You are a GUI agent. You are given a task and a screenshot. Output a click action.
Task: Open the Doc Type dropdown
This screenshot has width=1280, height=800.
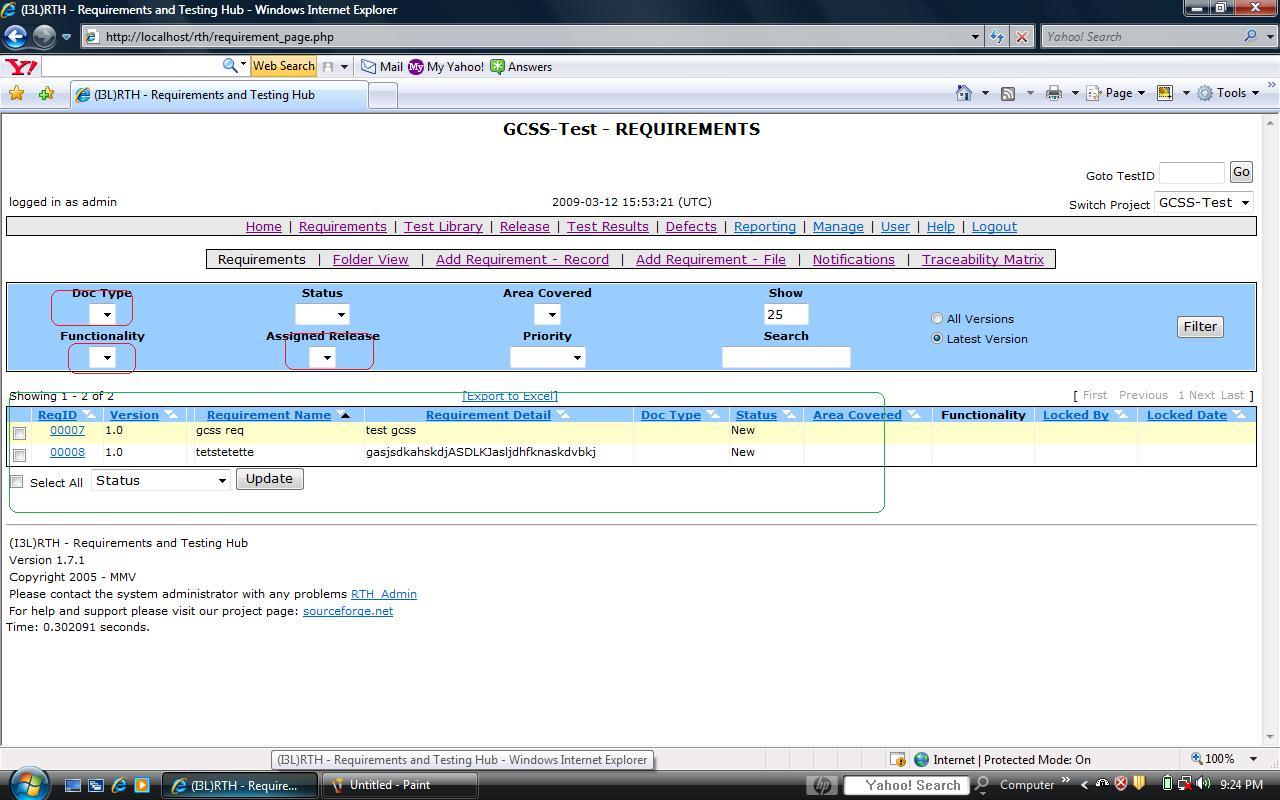click(107, 313)
